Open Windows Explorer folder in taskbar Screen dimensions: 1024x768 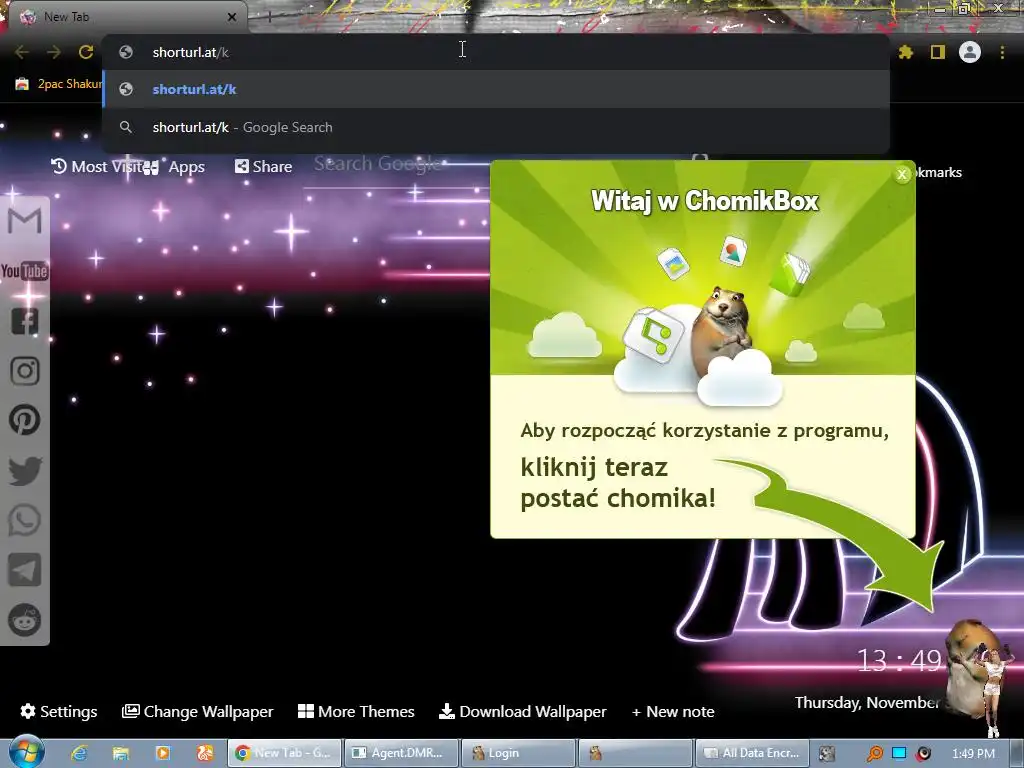pyautogui.click(x=121, y=753)
